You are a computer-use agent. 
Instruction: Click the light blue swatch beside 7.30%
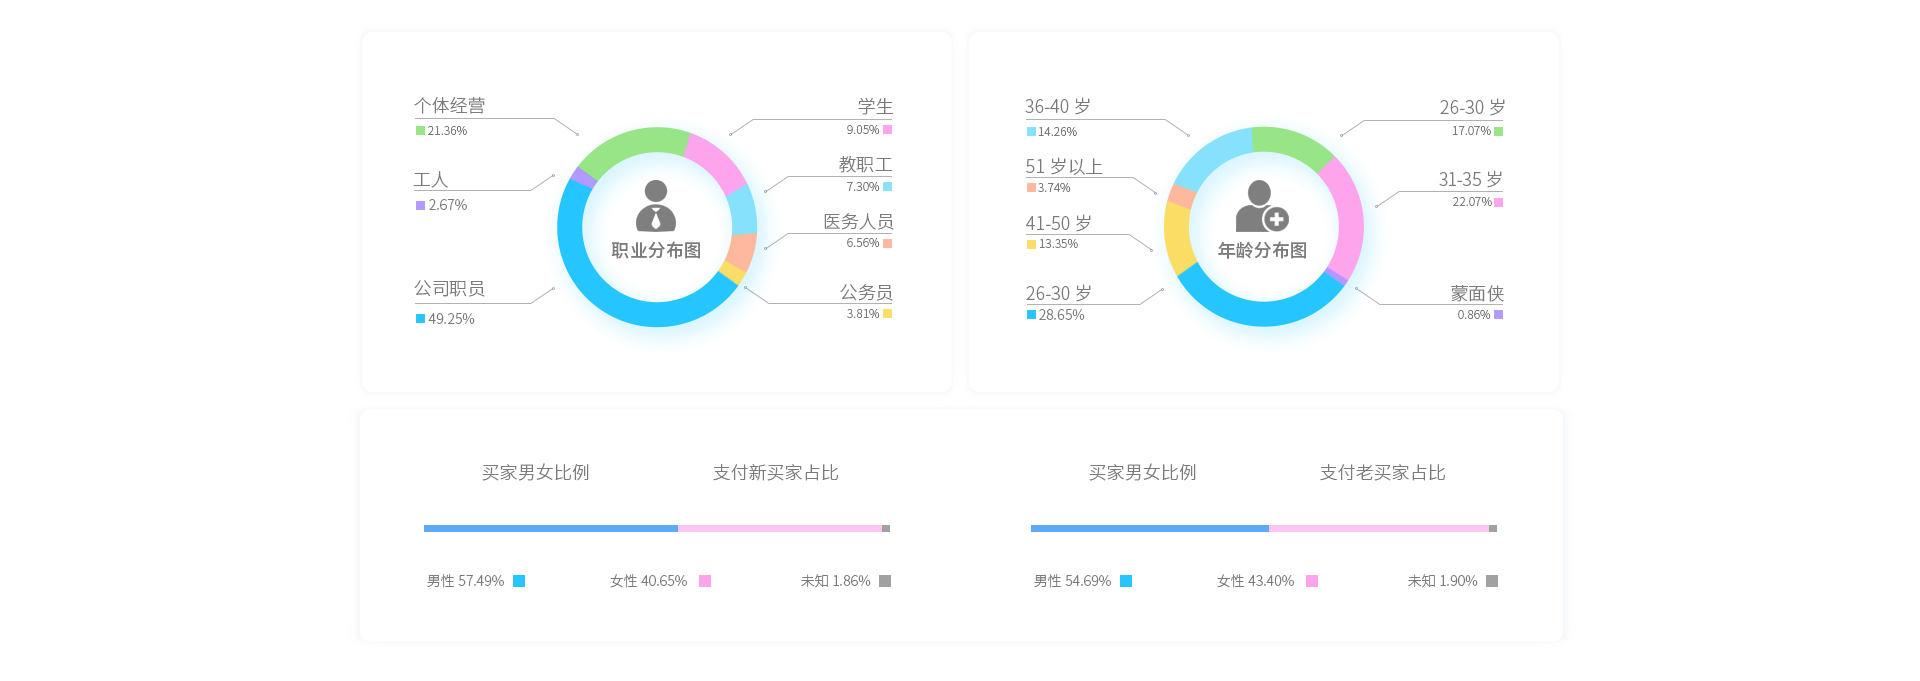pyautogui.click(x=887, y=187)
